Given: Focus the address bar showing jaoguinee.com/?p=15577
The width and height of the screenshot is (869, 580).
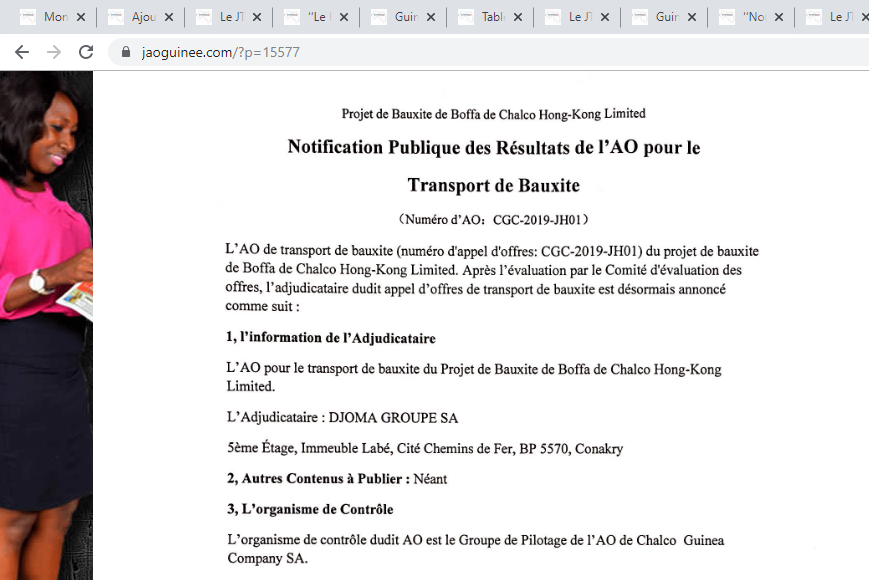Looking at the screenshot, I should (488, 52).
